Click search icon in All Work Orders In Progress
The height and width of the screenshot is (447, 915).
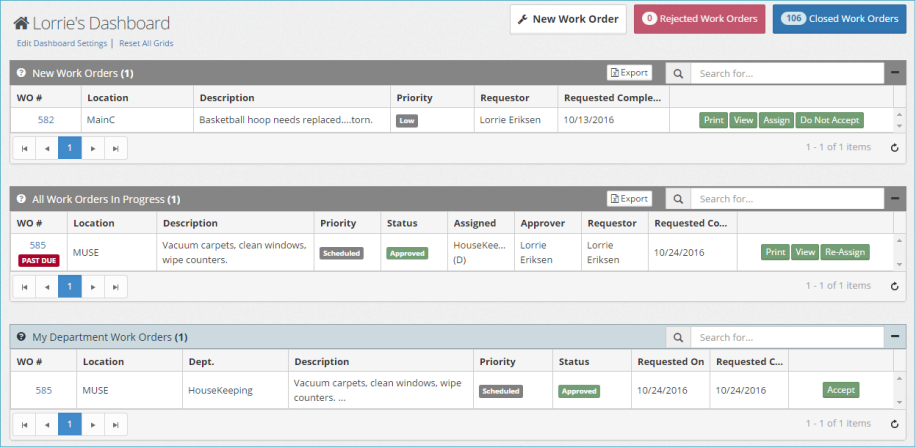coord(678,199)
